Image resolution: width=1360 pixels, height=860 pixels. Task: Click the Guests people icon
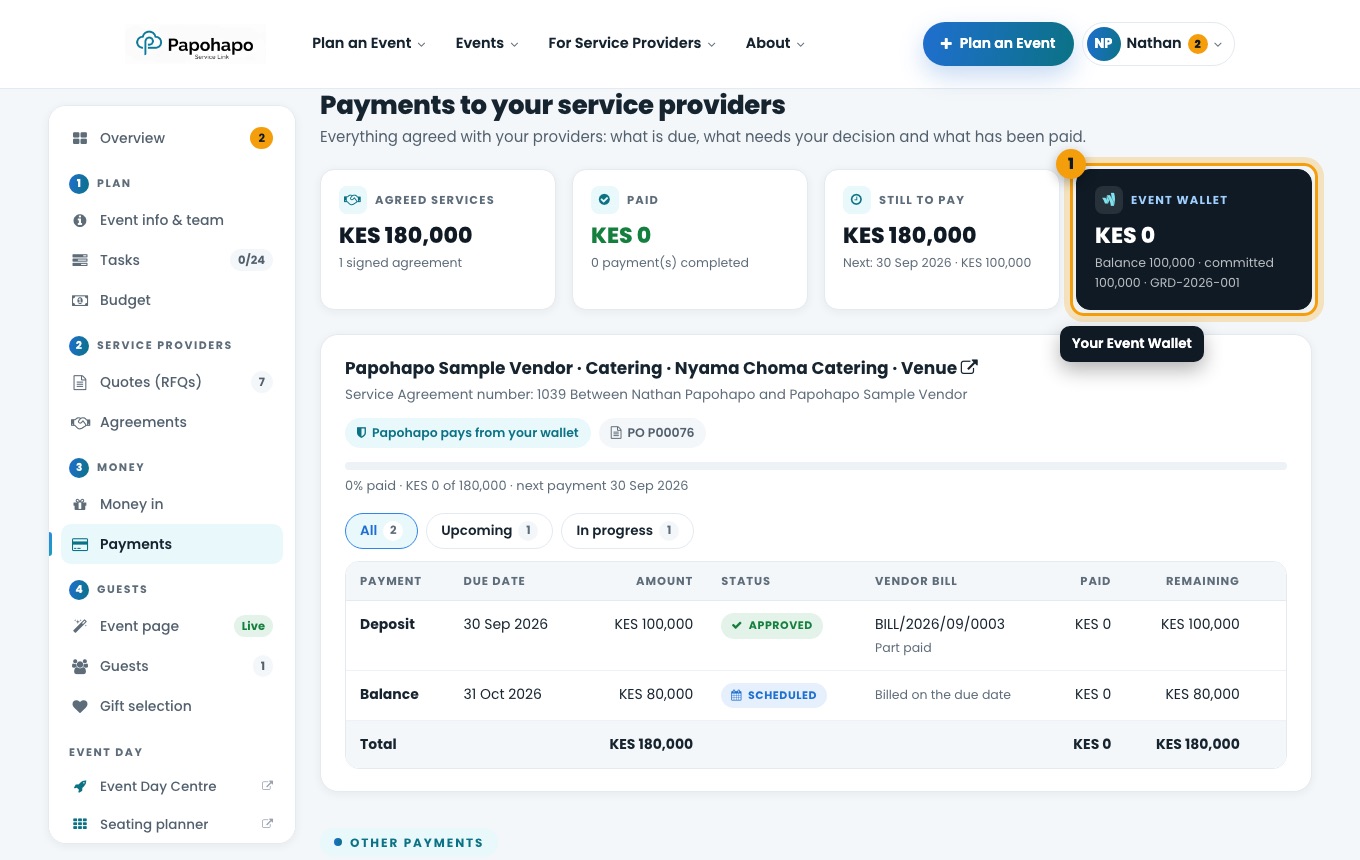click(x=80, y=666)
